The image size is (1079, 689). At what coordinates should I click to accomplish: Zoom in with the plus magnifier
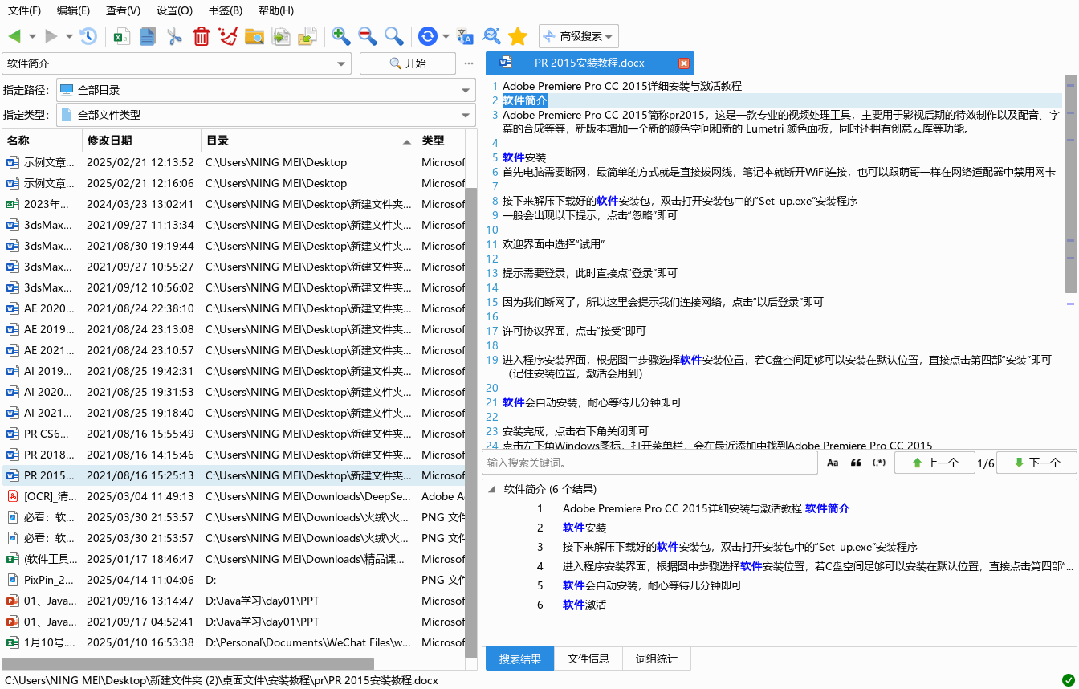(341, 36)
